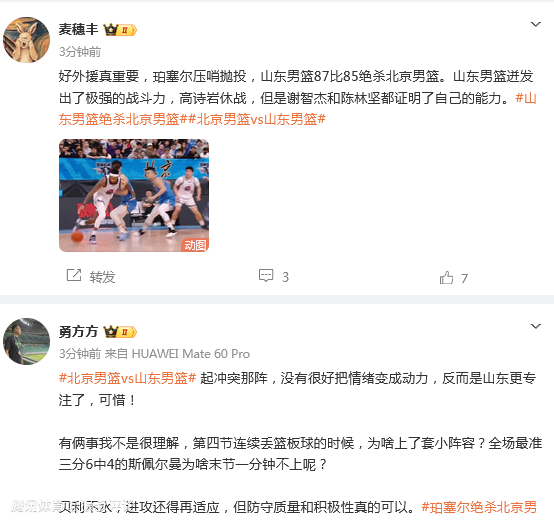
Task: Expand the options chevron on 勇方方's post
Action: tap(536, 326)
